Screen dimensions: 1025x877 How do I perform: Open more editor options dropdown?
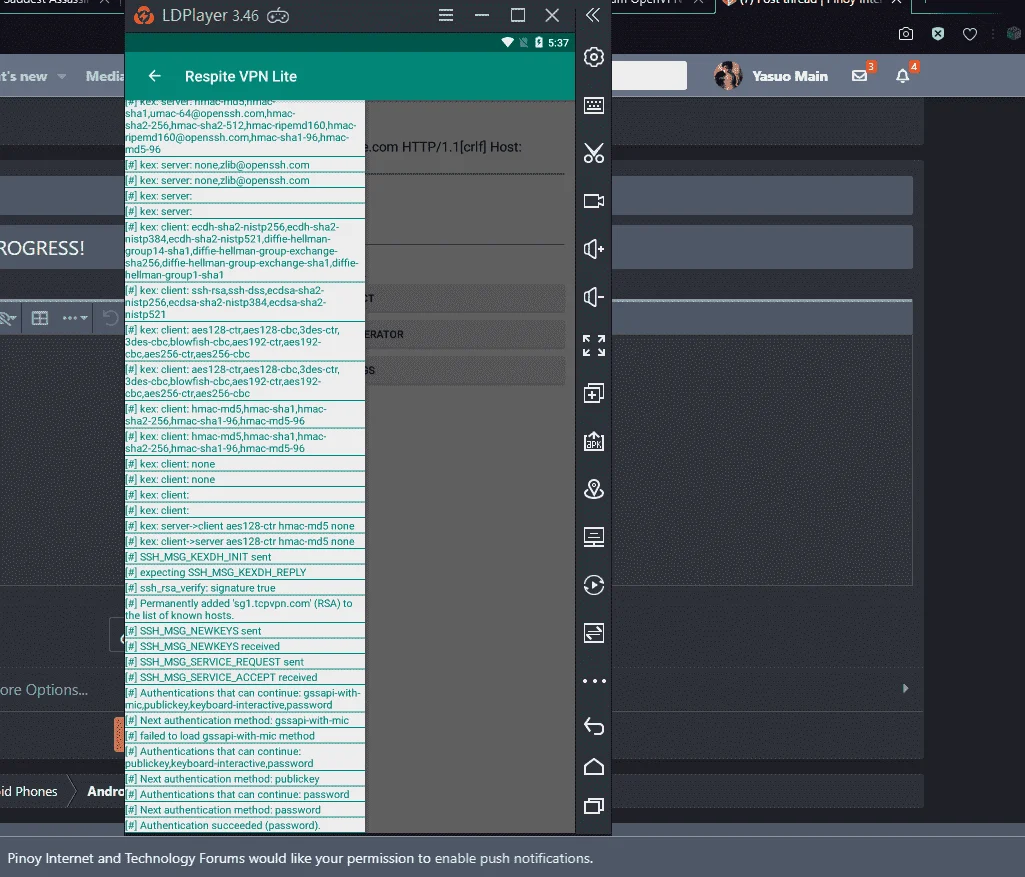pyautogui.click(x=75, y=318)
